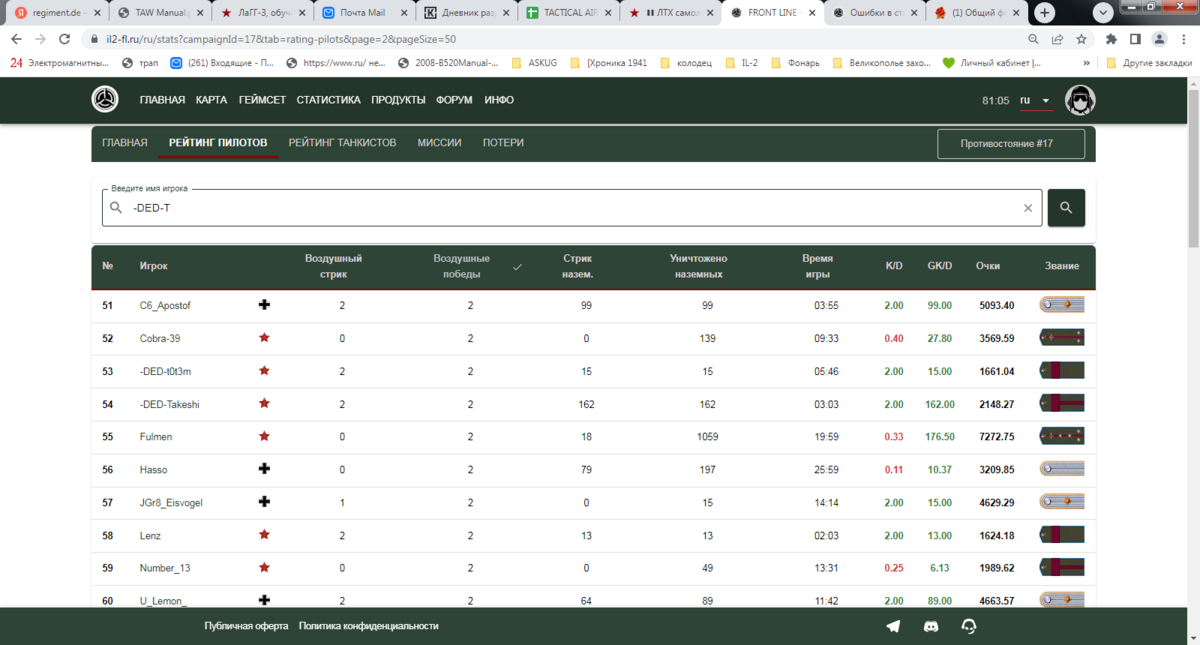Toggle sort checkmark beside Воздушные победы
Screen dimensions: 1200x645
pos(517,267)
